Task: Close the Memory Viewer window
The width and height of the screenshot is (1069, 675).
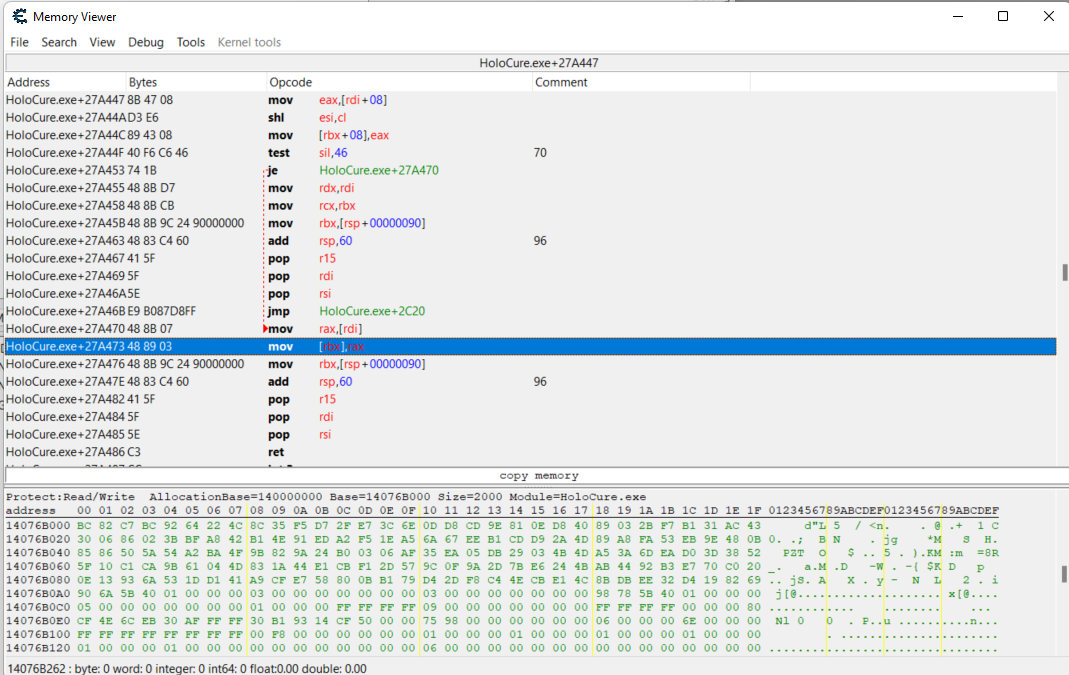Action: [1048, 16]
